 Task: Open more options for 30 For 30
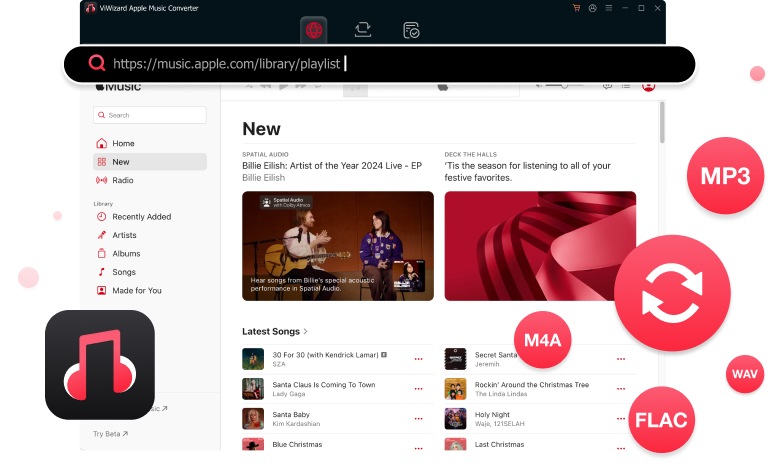(418, 359)
